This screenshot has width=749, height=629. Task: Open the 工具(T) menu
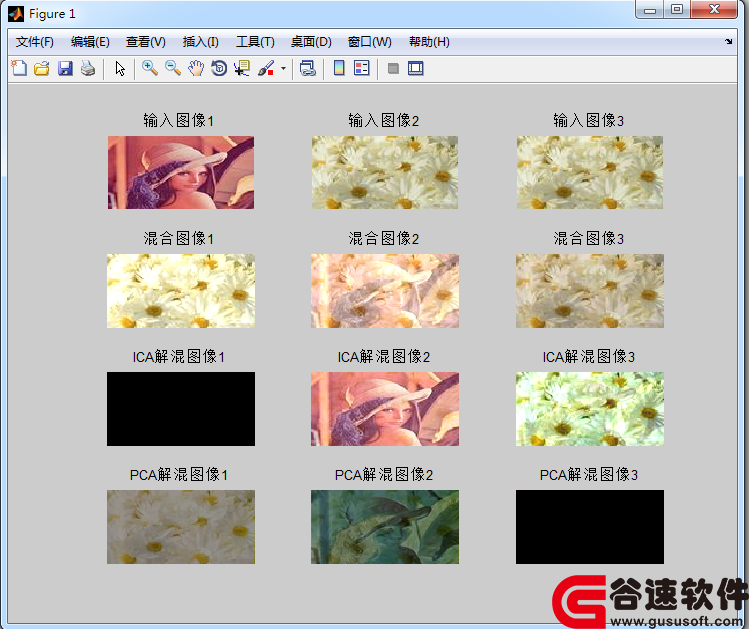tap(255, 42)
